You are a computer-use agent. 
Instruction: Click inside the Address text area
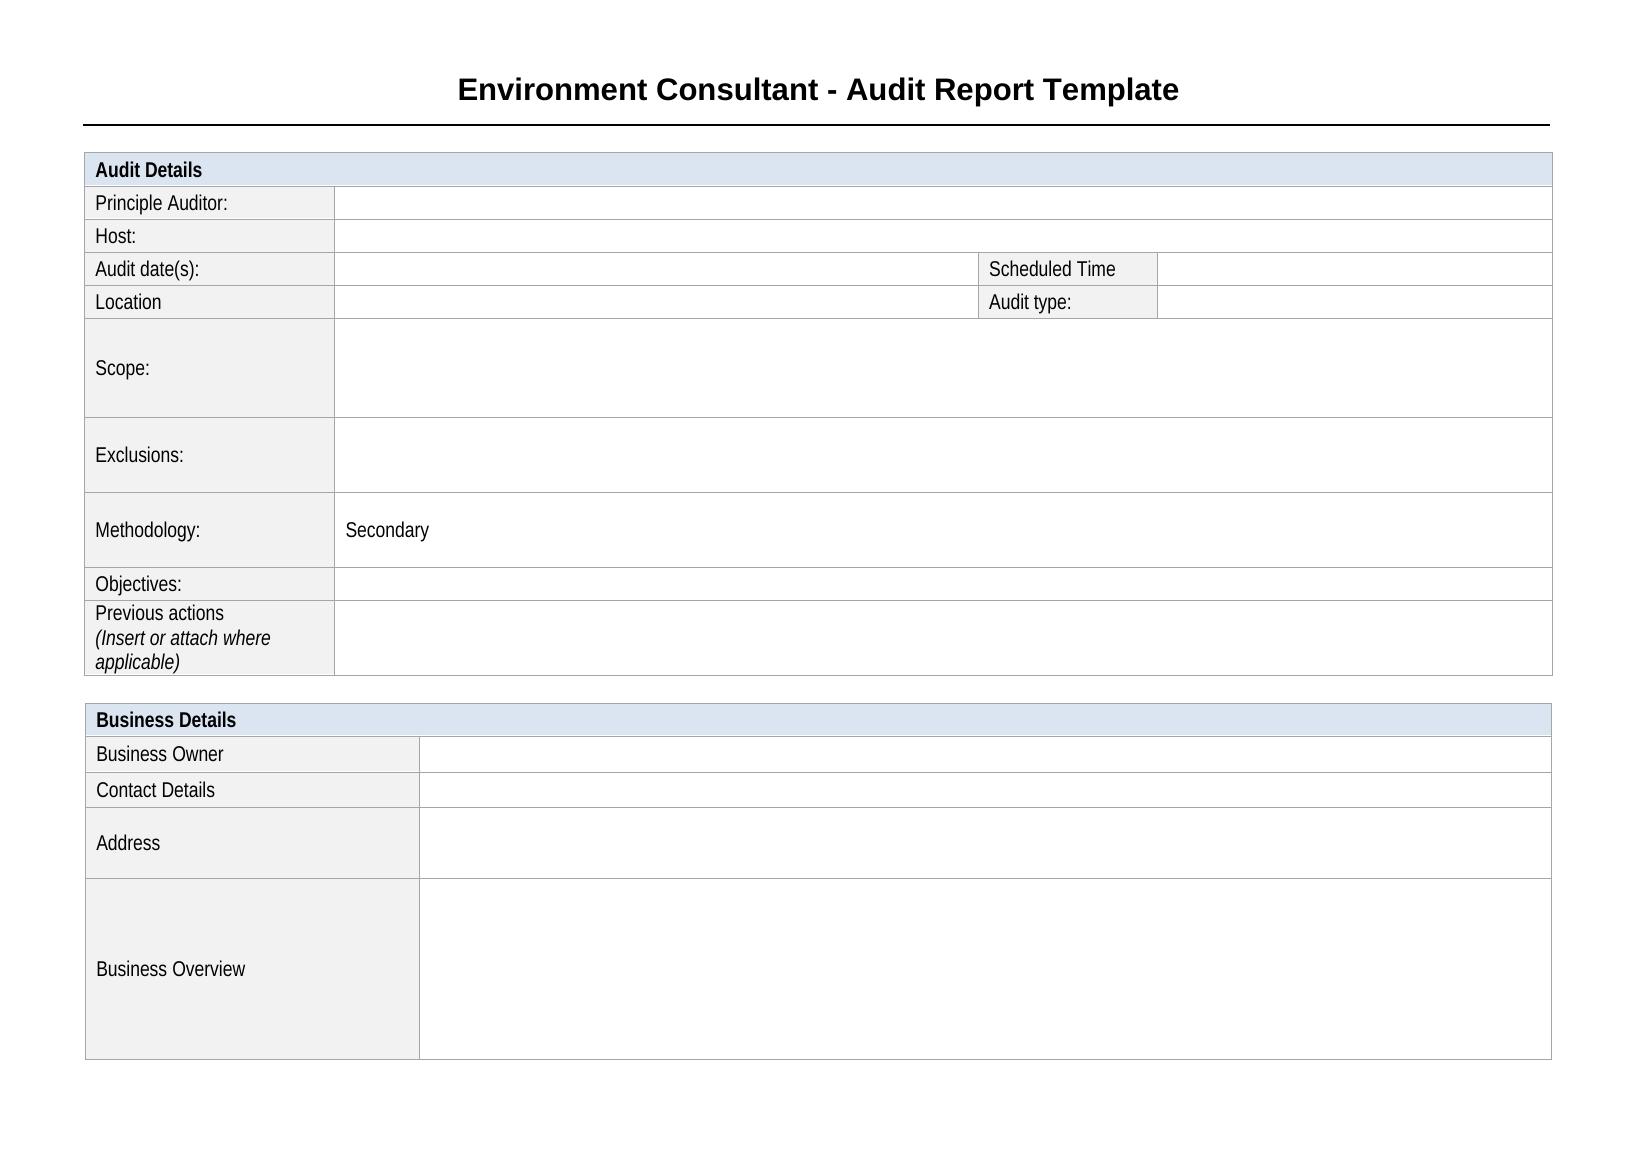tap(984, 843)
